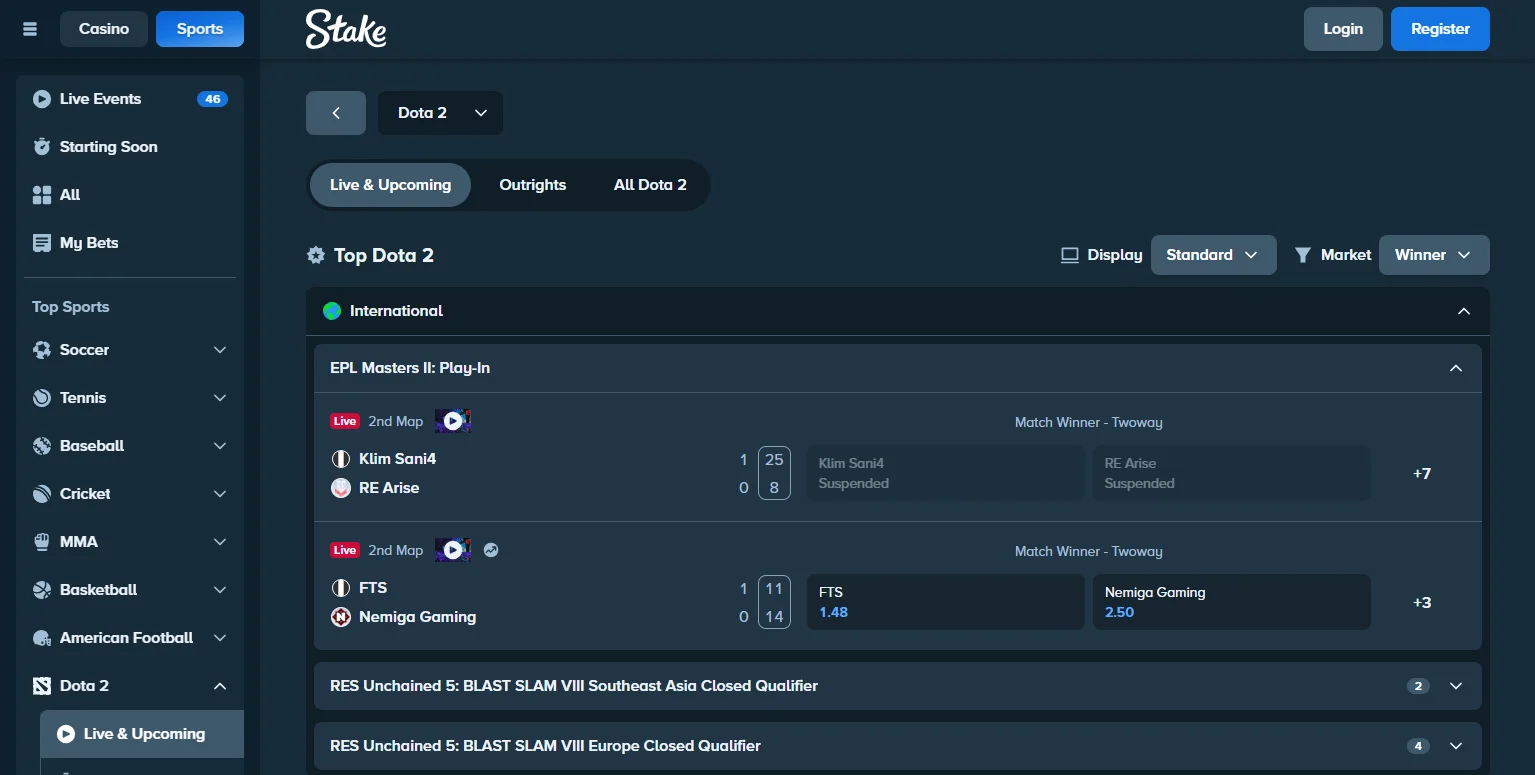Click the suspended Klim Sani4 odds box
1535x775 pixels.
946,473
